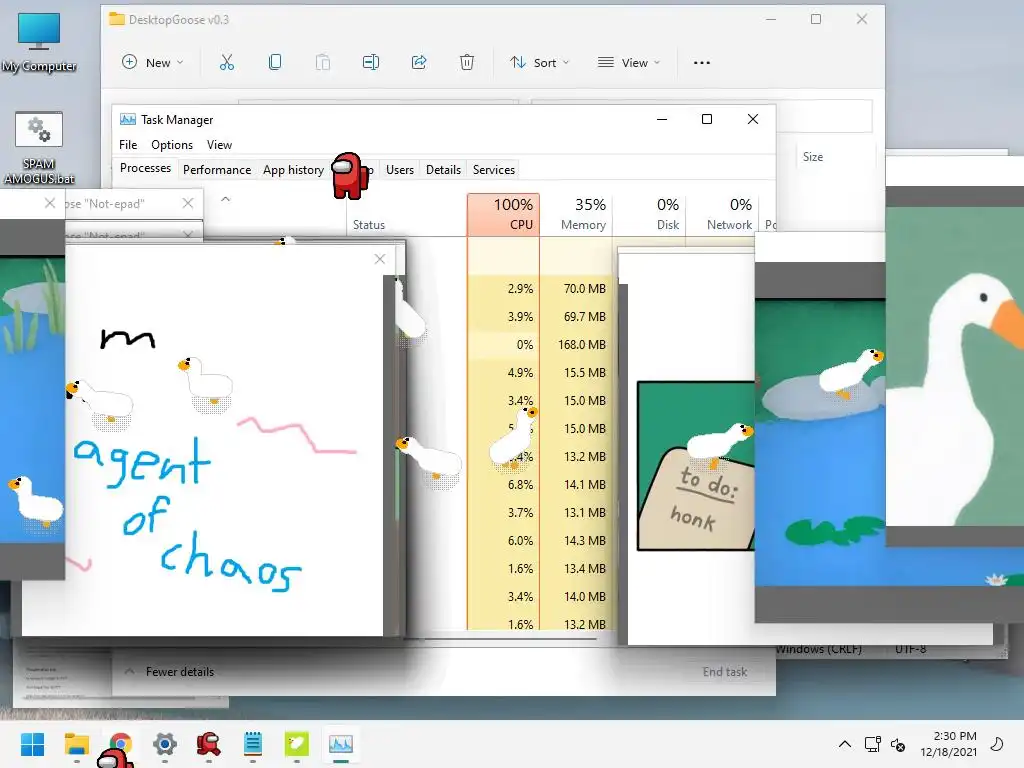This screenshot has height=768, width=1024.
Task: Click the UTF-8 encoding in Notepad status bar
Action: click(x=910, y=649)
